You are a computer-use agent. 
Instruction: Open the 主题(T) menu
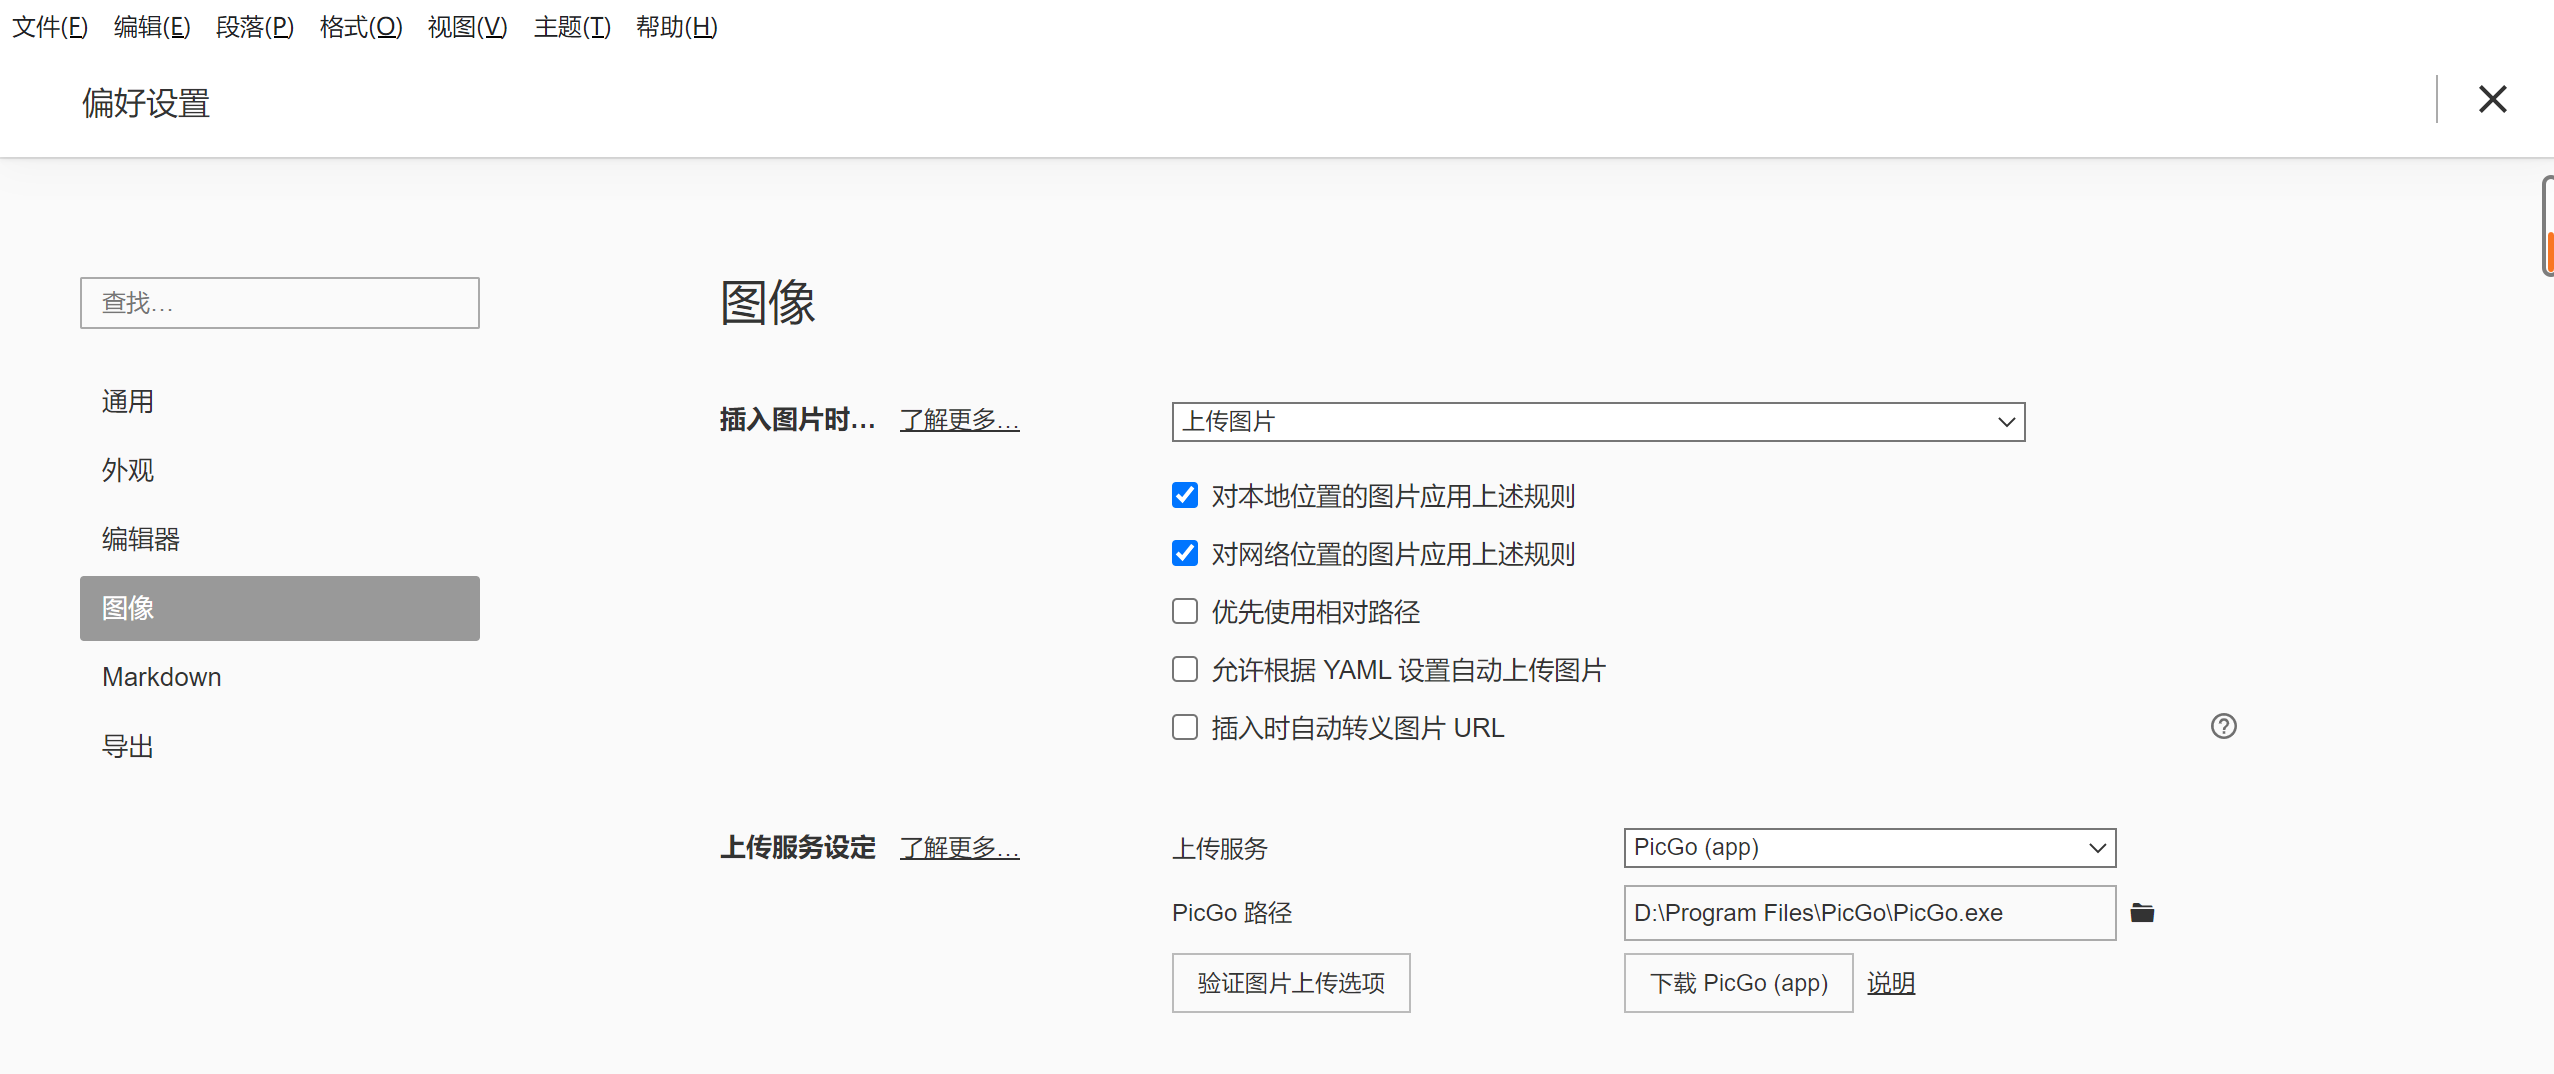coord(572,27)
